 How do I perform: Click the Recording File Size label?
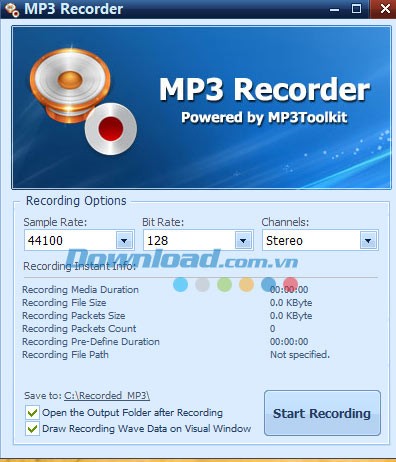click(64, 302)
